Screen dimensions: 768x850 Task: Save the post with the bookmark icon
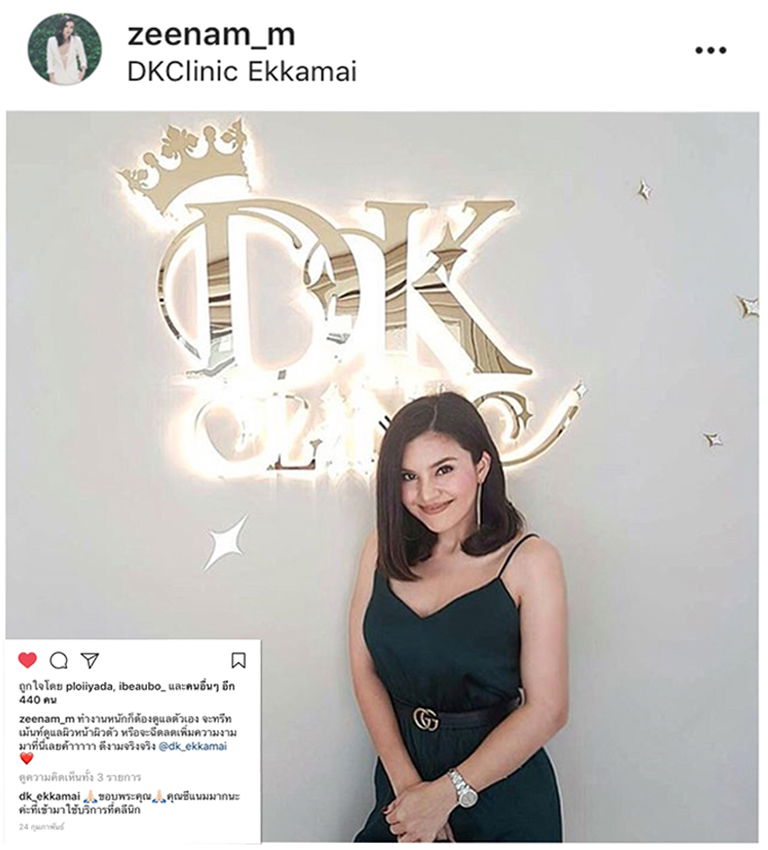(x=238, y=660)
